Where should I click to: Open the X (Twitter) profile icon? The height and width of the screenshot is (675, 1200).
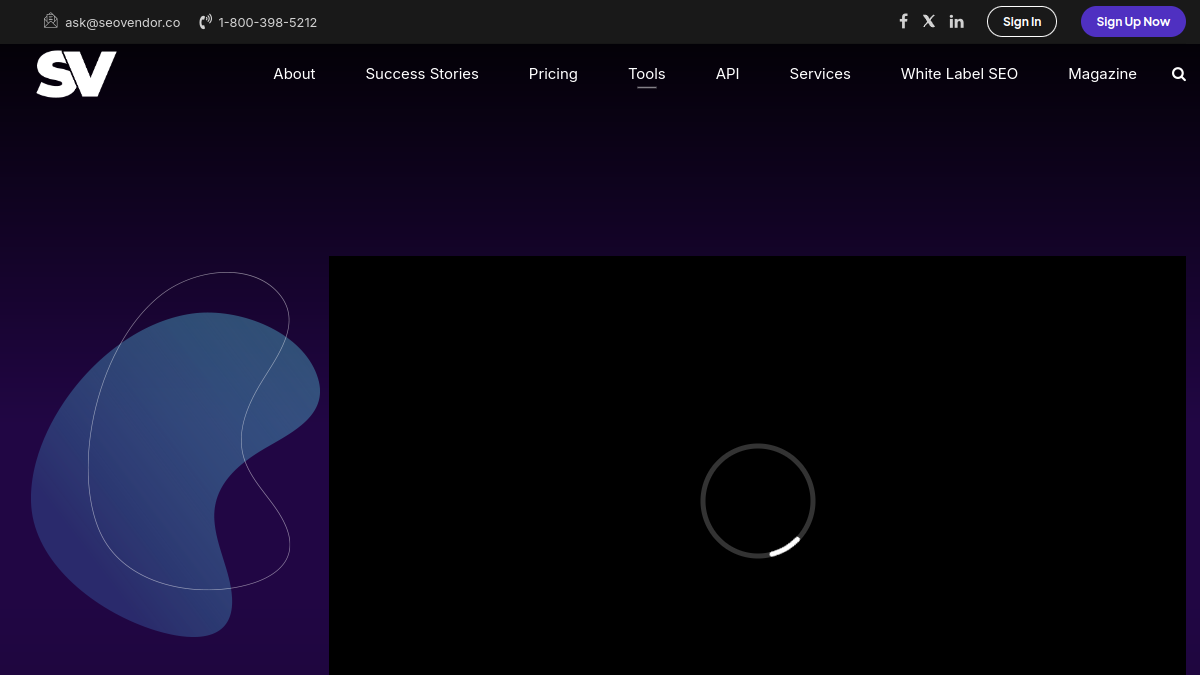click(x=929, y=21)
